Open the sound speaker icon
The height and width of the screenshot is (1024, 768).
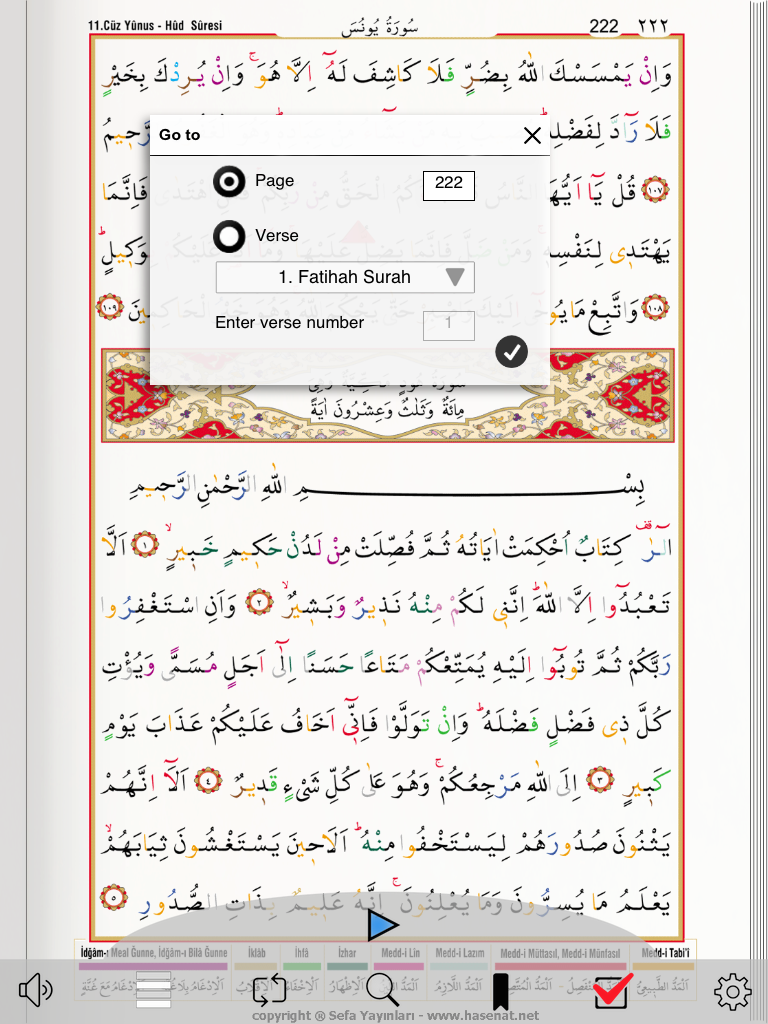36,990
